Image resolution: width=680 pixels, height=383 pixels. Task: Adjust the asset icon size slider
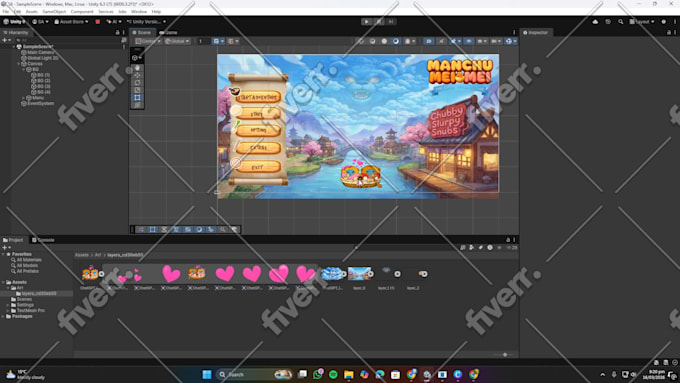tap(505, 355)
